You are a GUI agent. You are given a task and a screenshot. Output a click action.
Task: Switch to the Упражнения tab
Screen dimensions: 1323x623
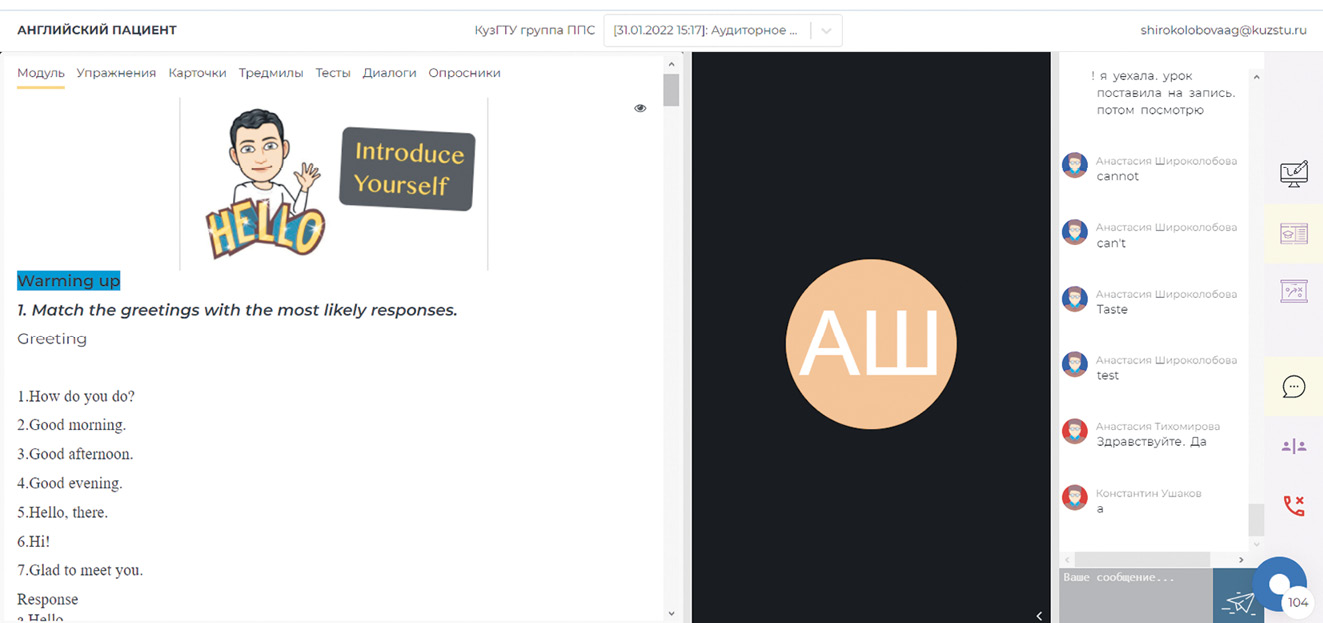116,73
